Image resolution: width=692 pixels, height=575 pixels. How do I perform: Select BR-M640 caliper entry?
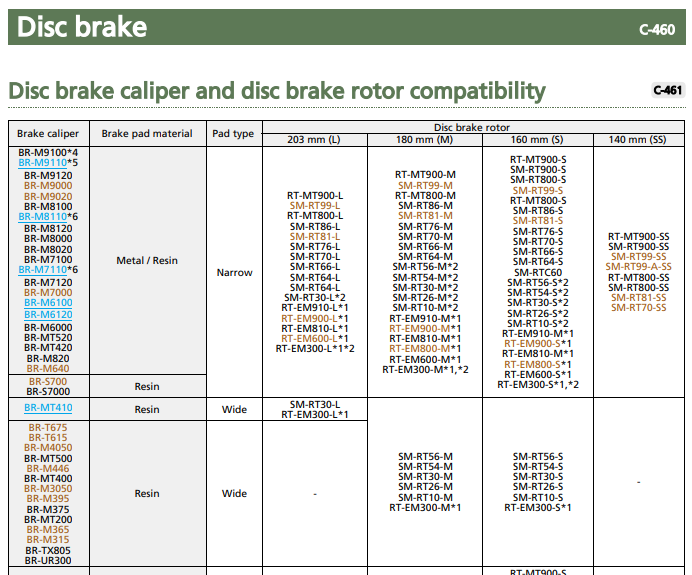(48, 368)
